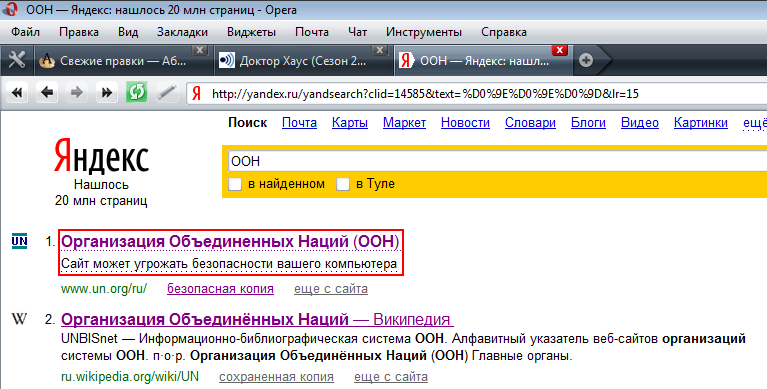Open the Вид menu
The image size is (767, 389).
tap(128, 32)
